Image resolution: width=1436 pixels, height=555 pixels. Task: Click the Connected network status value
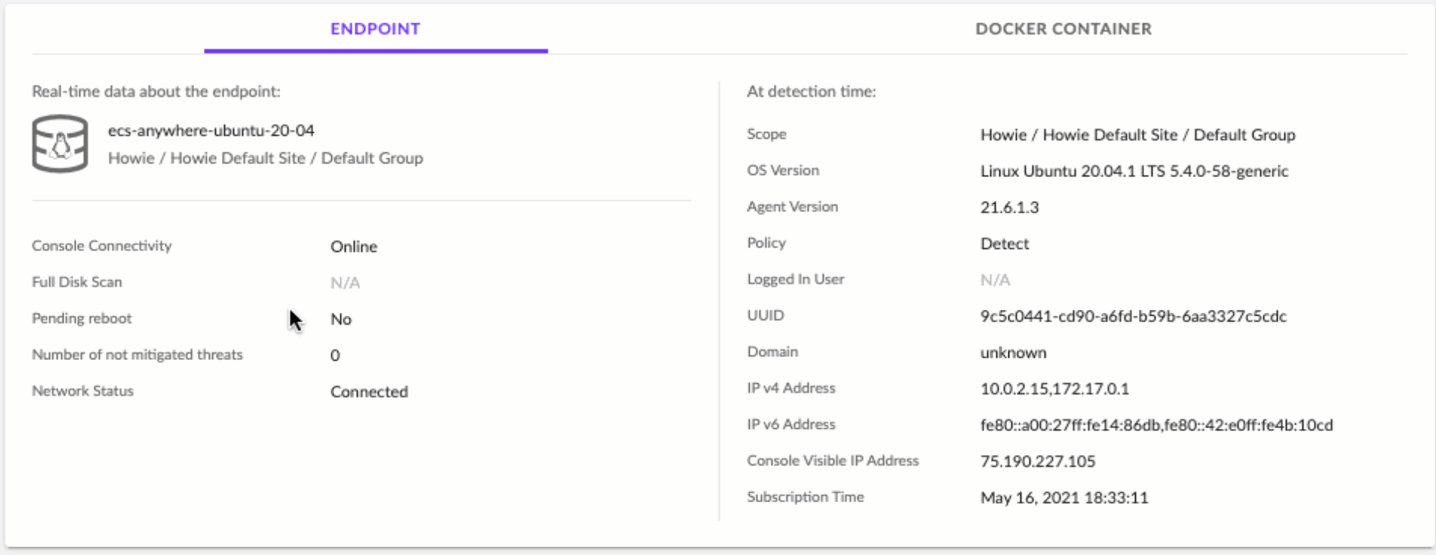369,392
